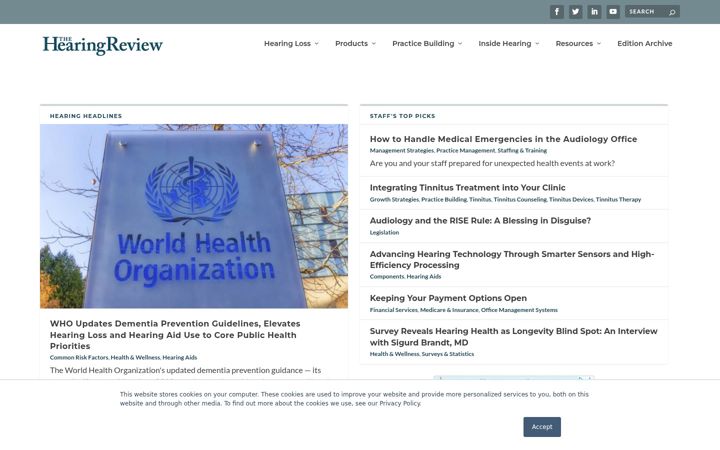Expand the Practice Building dropdown chevron
The height and width of the screenshot is (450, 720).
click(460, 44)
